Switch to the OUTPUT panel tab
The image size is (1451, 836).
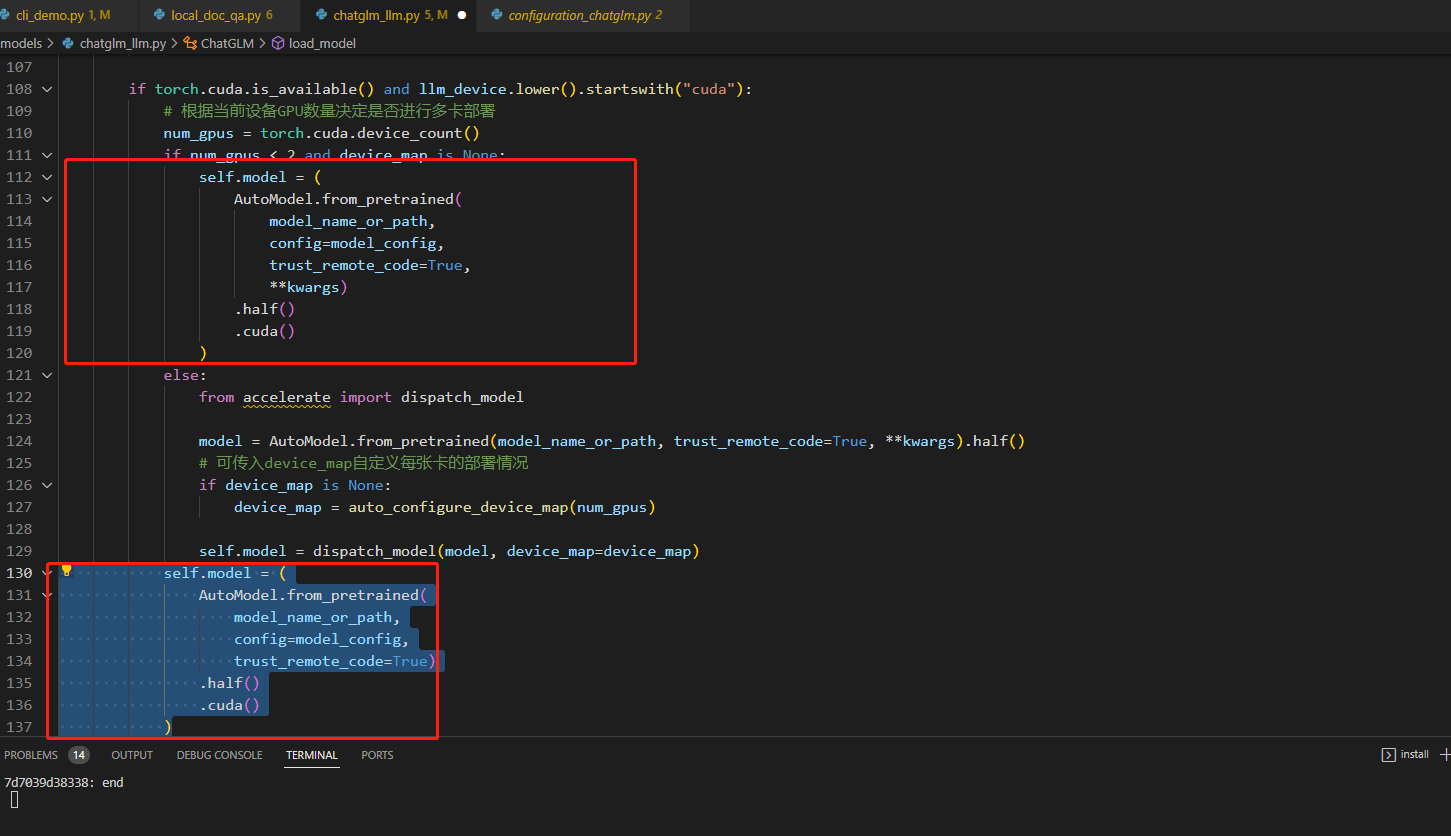coord(132,755)
